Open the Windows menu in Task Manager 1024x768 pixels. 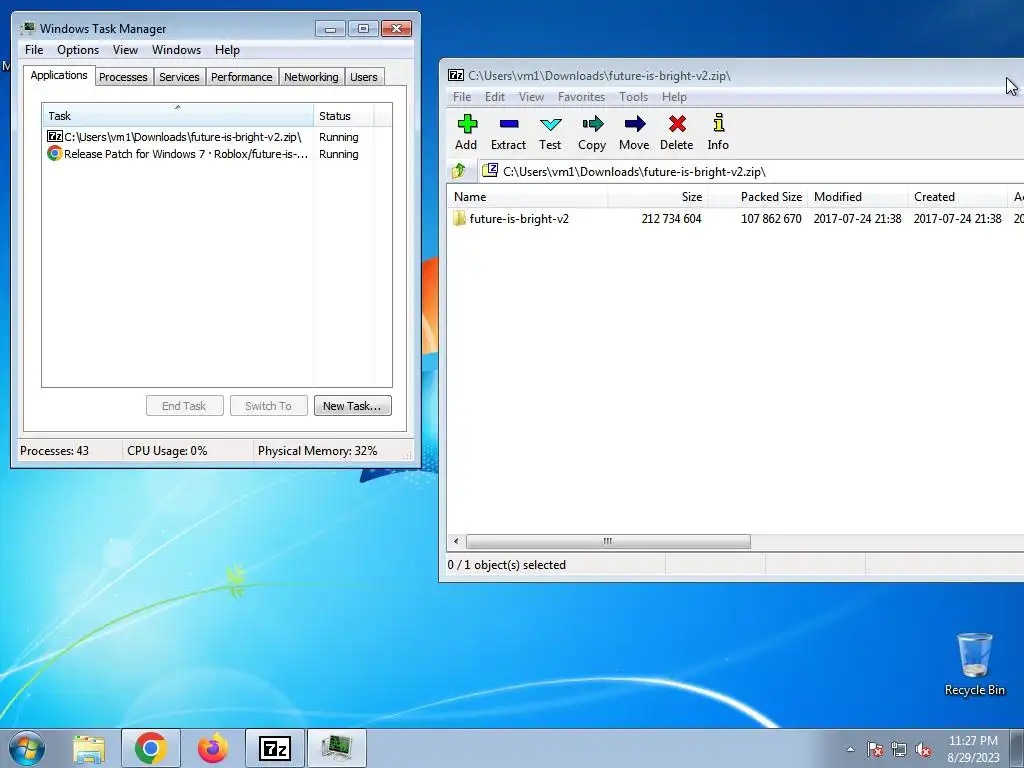176,50
